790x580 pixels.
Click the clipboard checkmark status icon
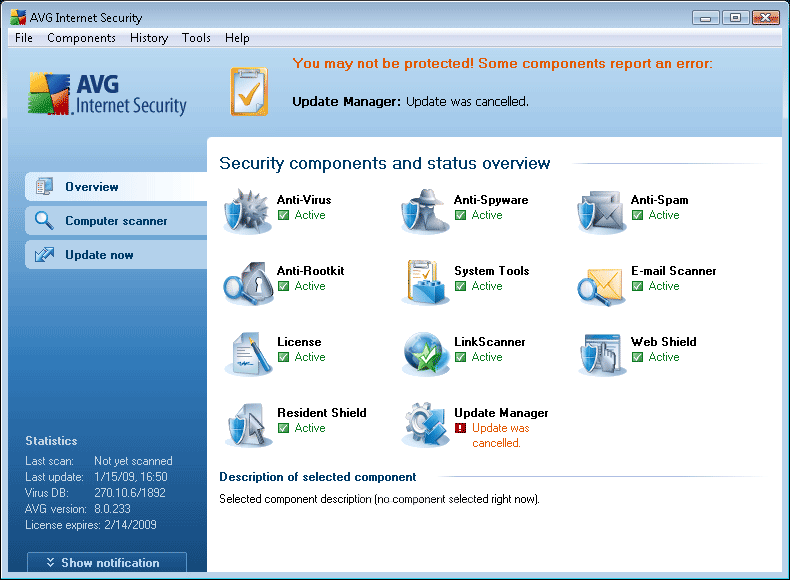pyautogui.click(x=249, y=92)
